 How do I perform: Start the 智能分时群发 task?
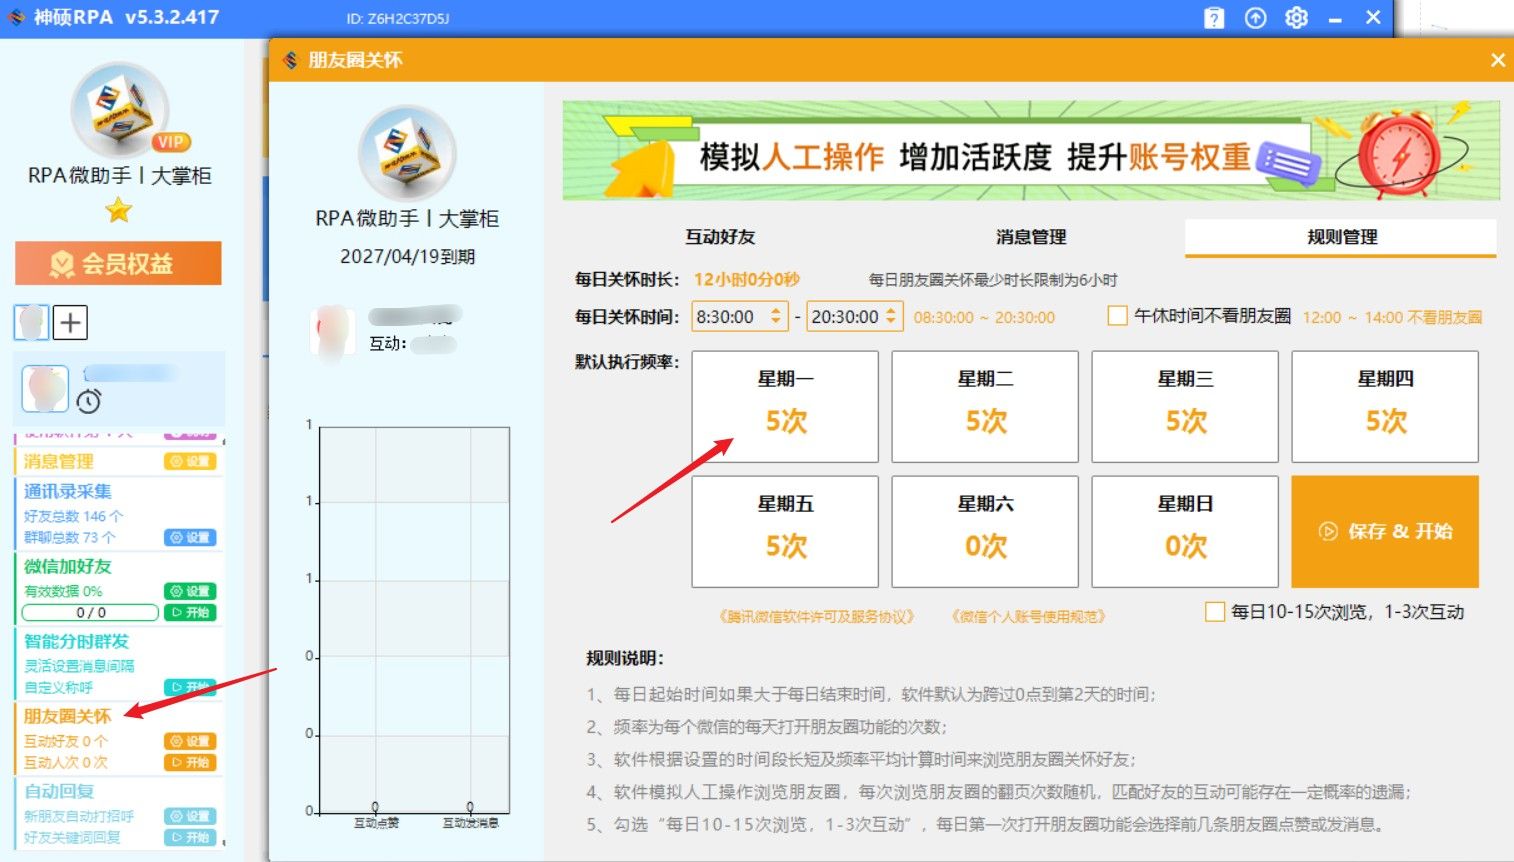click(x=190, y=687)
